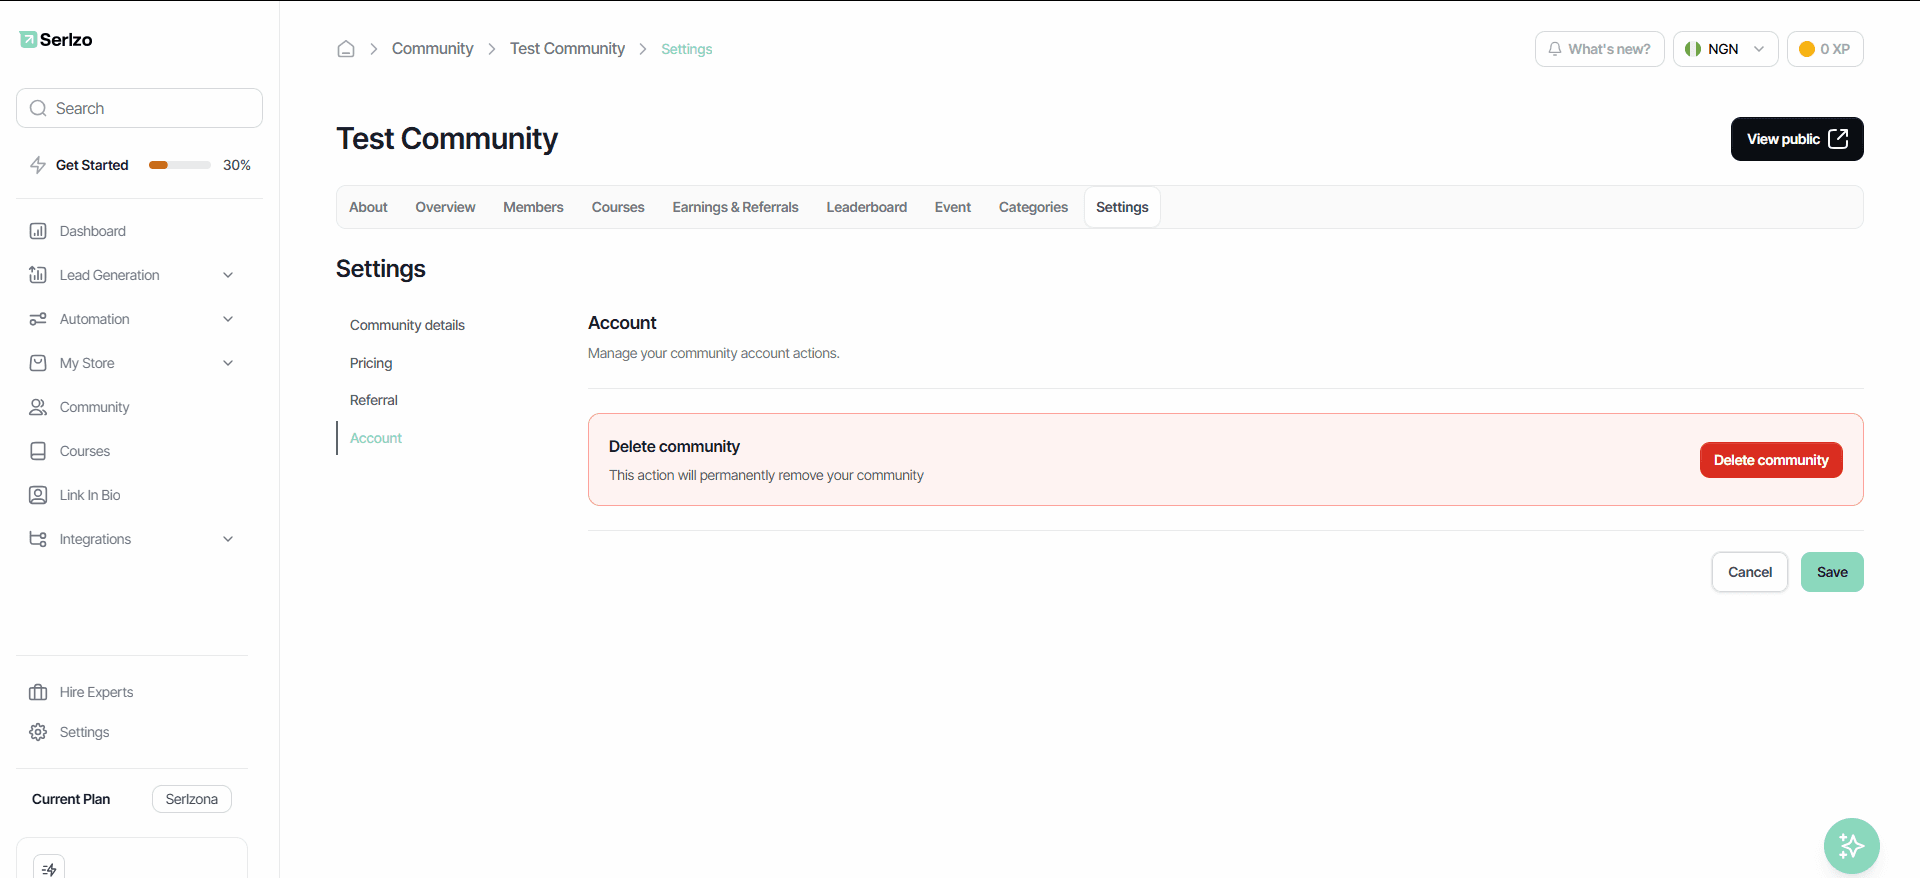Click the green Save button
The height and width of the screenshot is (878, 1920).
point(1832,572)
